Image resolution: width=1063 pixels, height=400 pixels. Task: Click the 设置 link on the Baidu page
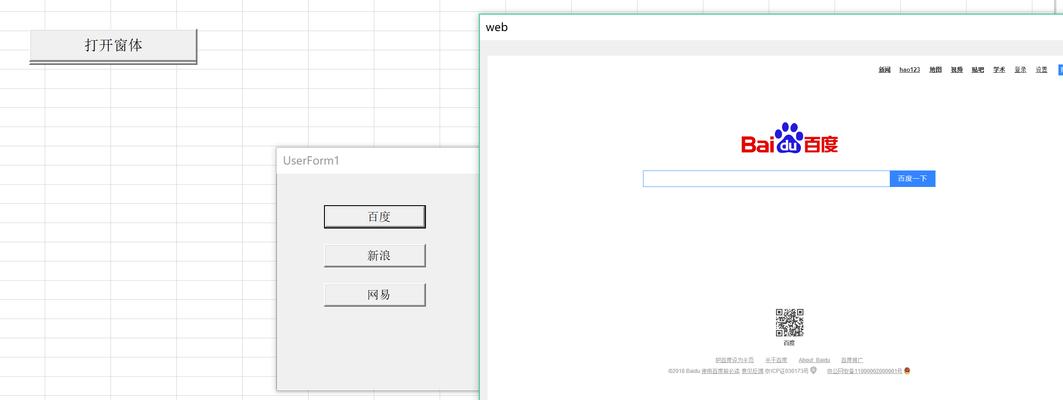pyautogui.click(x=1041, y=70)
